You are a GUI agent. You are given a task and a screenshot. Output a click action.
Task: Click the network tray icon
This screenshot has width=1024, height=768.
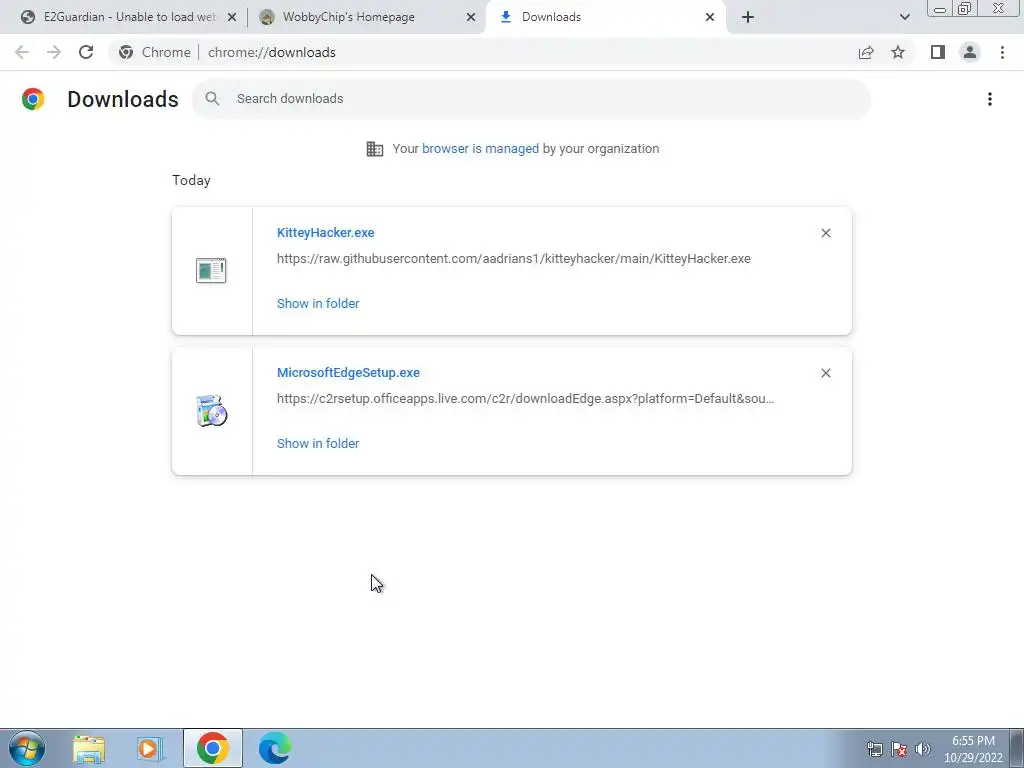(x=874, y=748)
